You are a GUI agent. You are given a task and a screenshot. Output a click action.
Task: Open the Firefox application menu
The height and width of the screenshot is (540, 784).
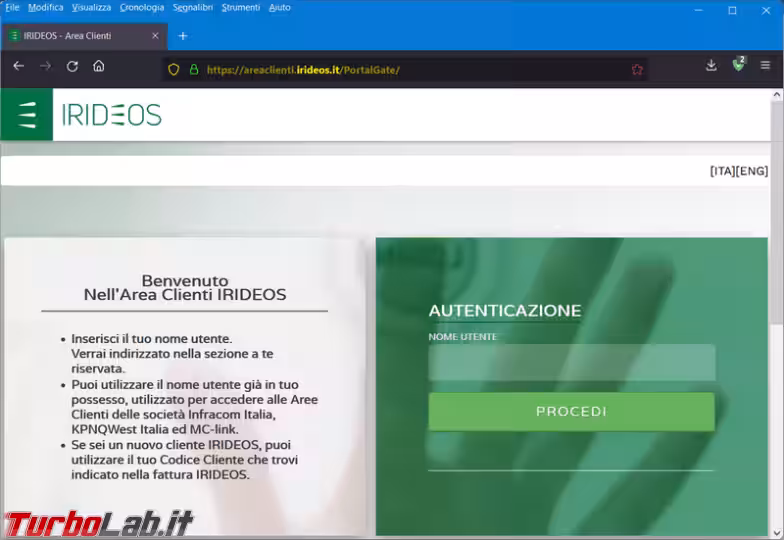(765, 66)
